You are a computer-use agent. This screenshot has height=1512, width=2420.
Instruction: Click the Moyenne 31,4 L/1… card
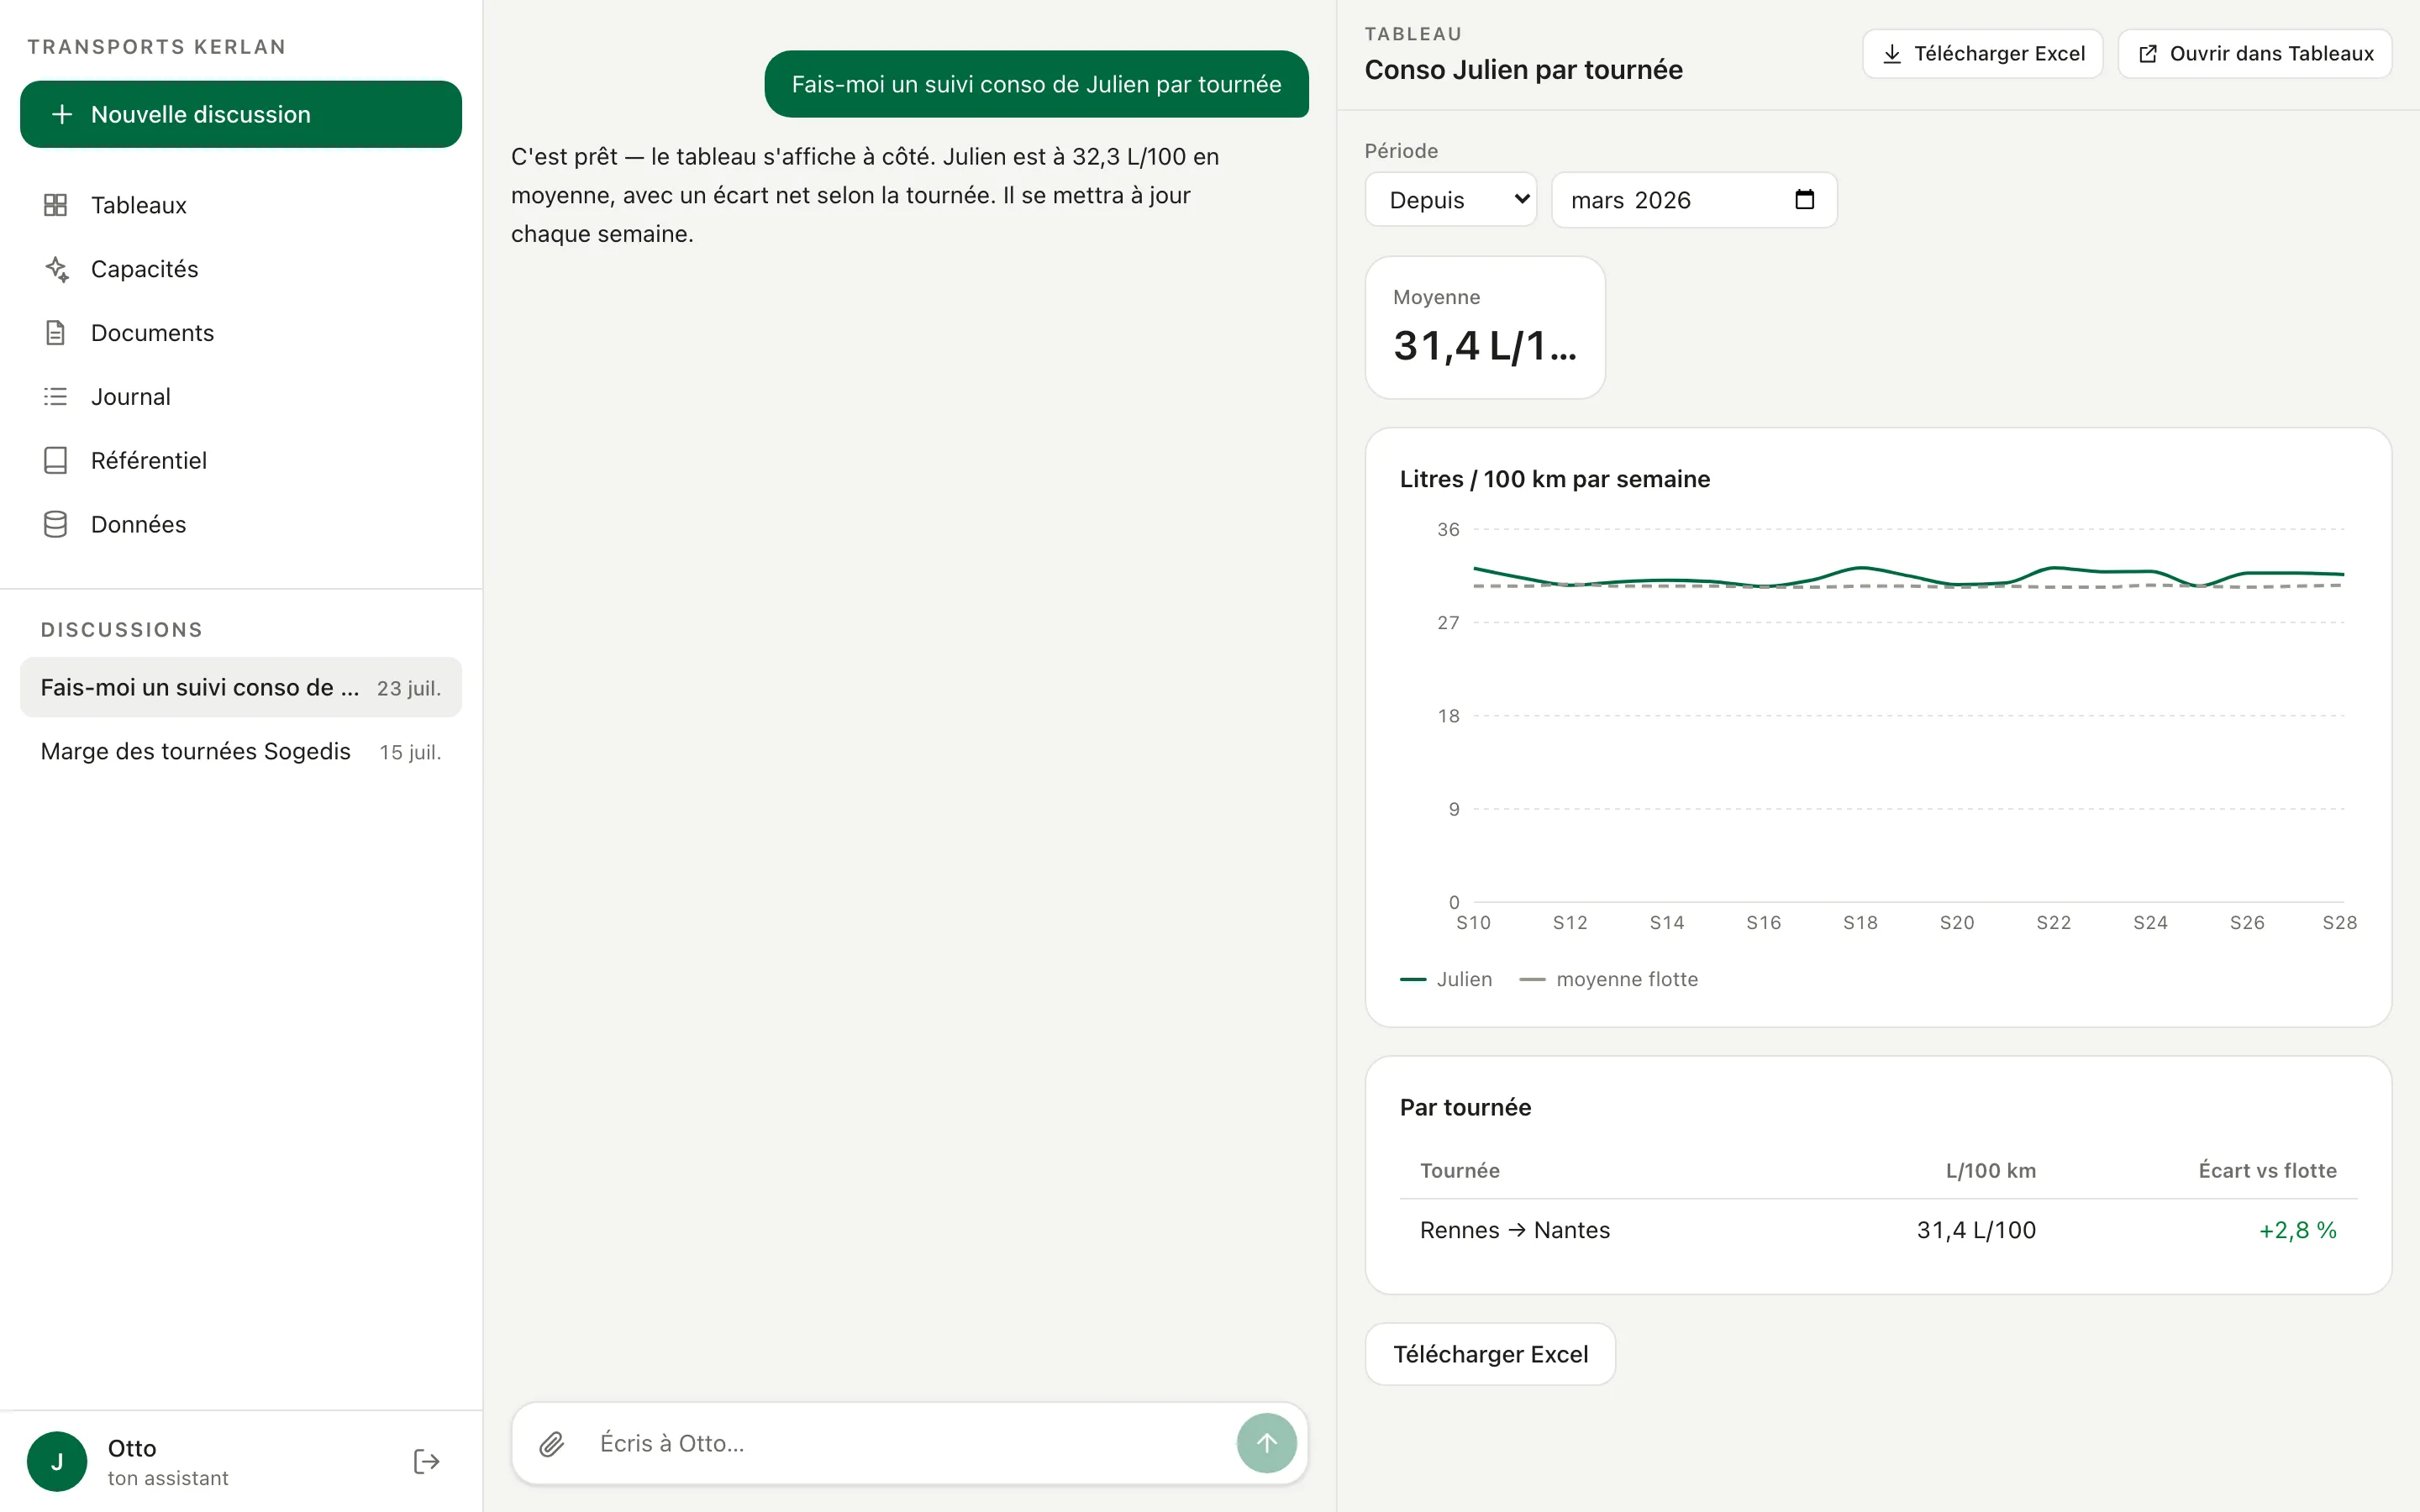coord(1485,328)
